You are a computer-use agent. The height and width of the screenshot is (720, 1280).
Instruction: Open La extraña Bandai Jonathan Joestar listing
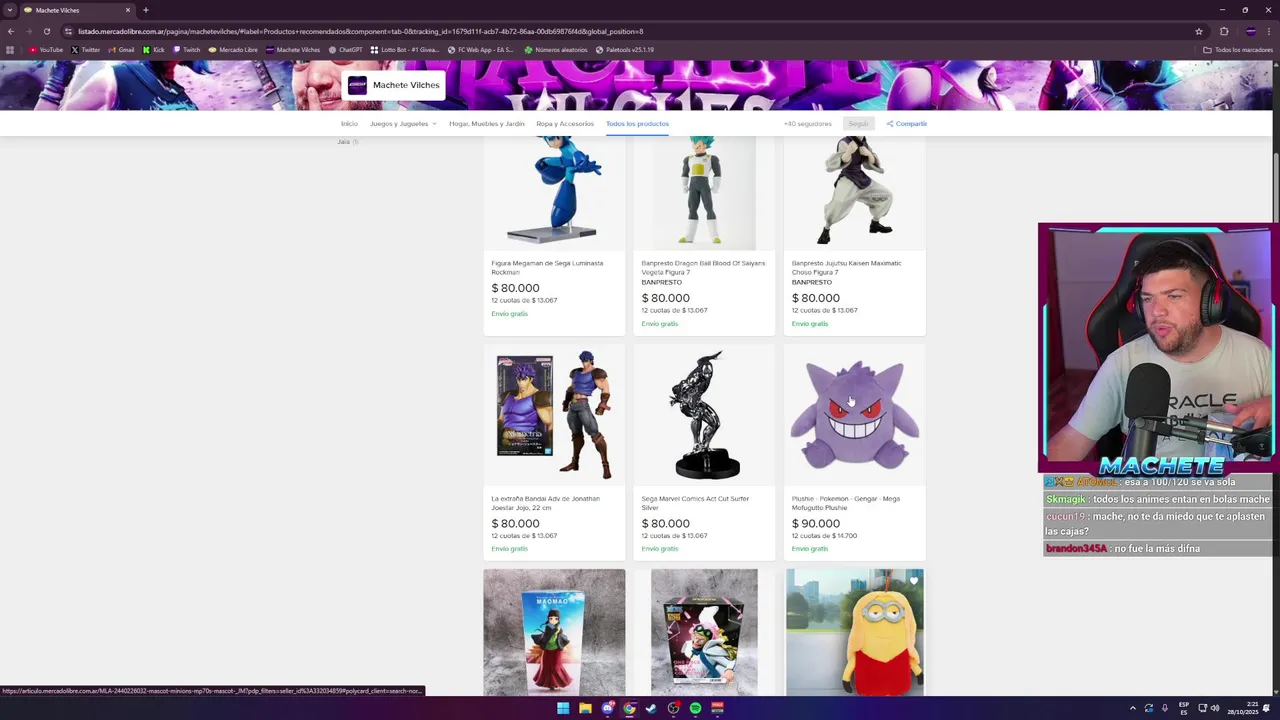pyautogui.click(x=546, y=503)
